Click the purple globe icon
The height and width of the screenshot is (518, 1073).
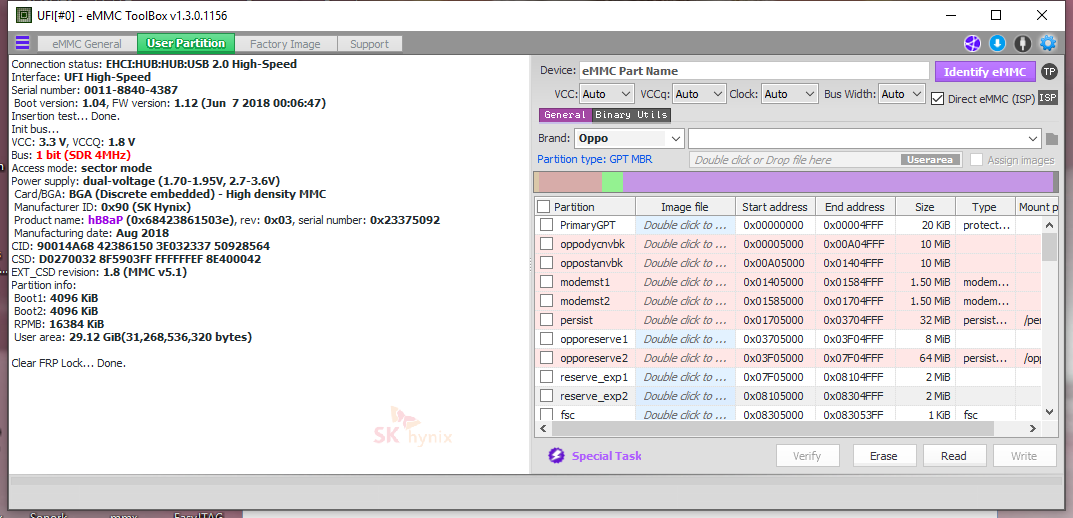(x=972, y=43)
